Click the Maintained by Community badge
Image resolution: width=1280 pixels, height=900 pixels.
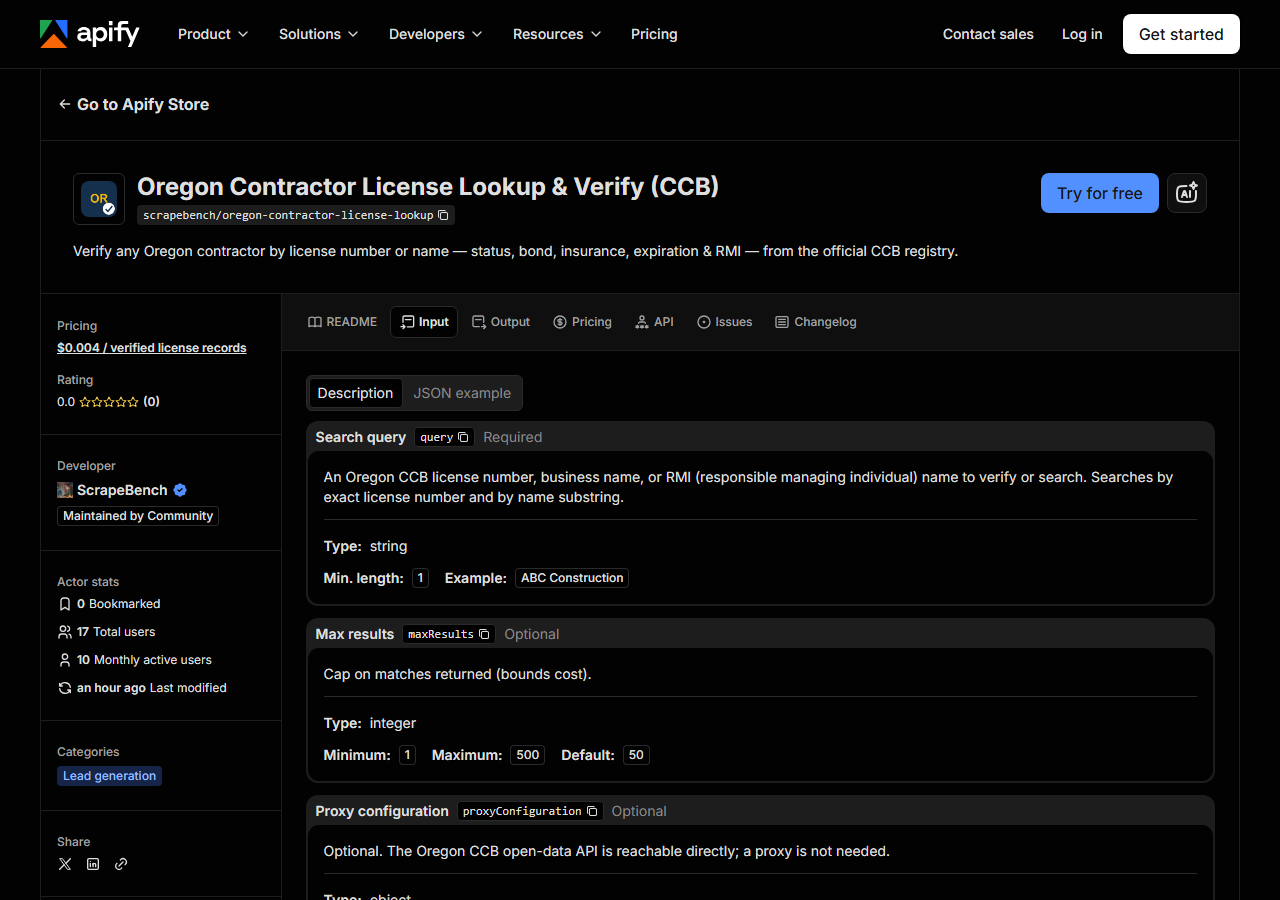pos(138,516)
